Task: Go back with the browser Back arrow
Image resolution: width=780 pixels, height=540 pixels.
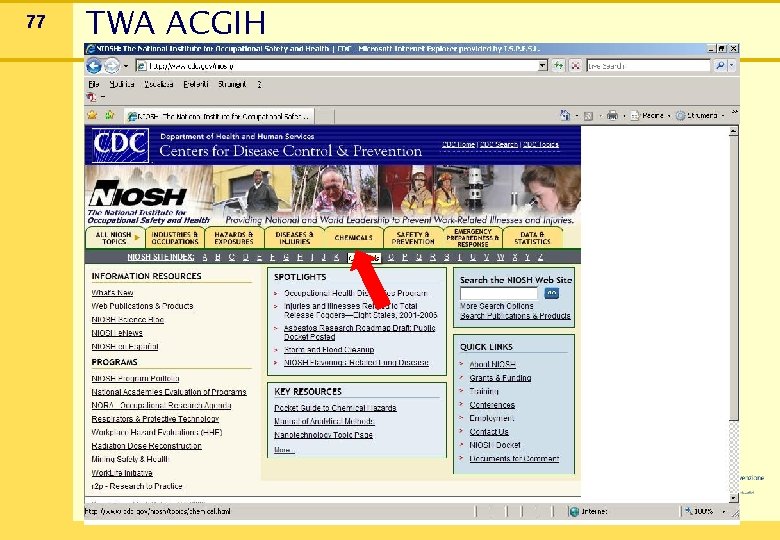Action: point(94,66)
